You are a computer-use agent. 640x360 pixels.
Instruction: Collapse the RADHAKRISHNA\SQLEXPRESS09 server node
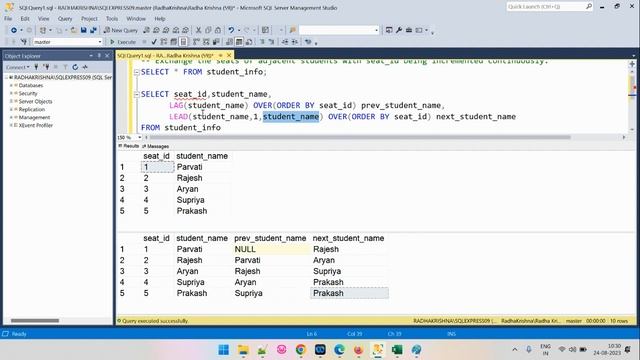(6, 77)
